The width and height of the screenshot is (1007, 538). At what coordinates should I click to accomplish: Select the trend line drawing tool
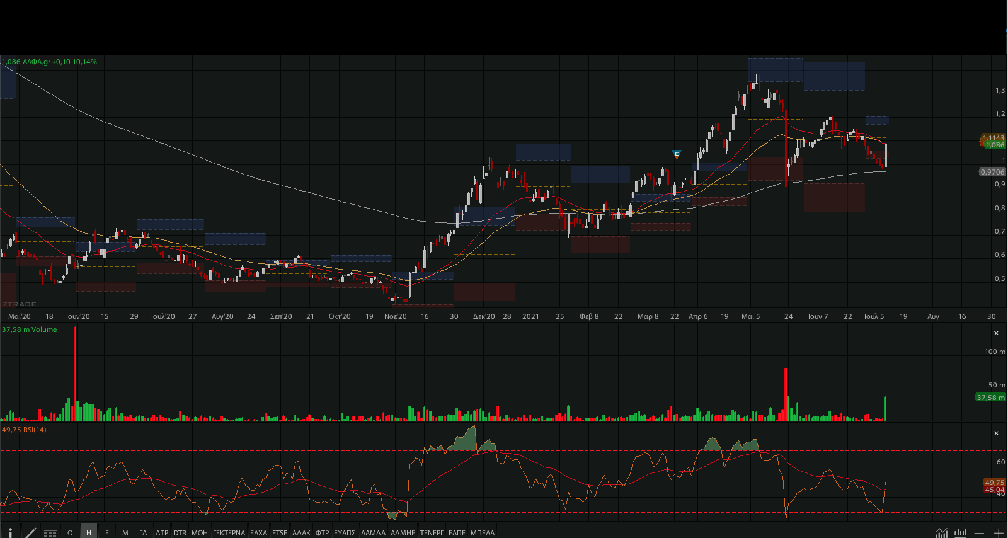30,531
